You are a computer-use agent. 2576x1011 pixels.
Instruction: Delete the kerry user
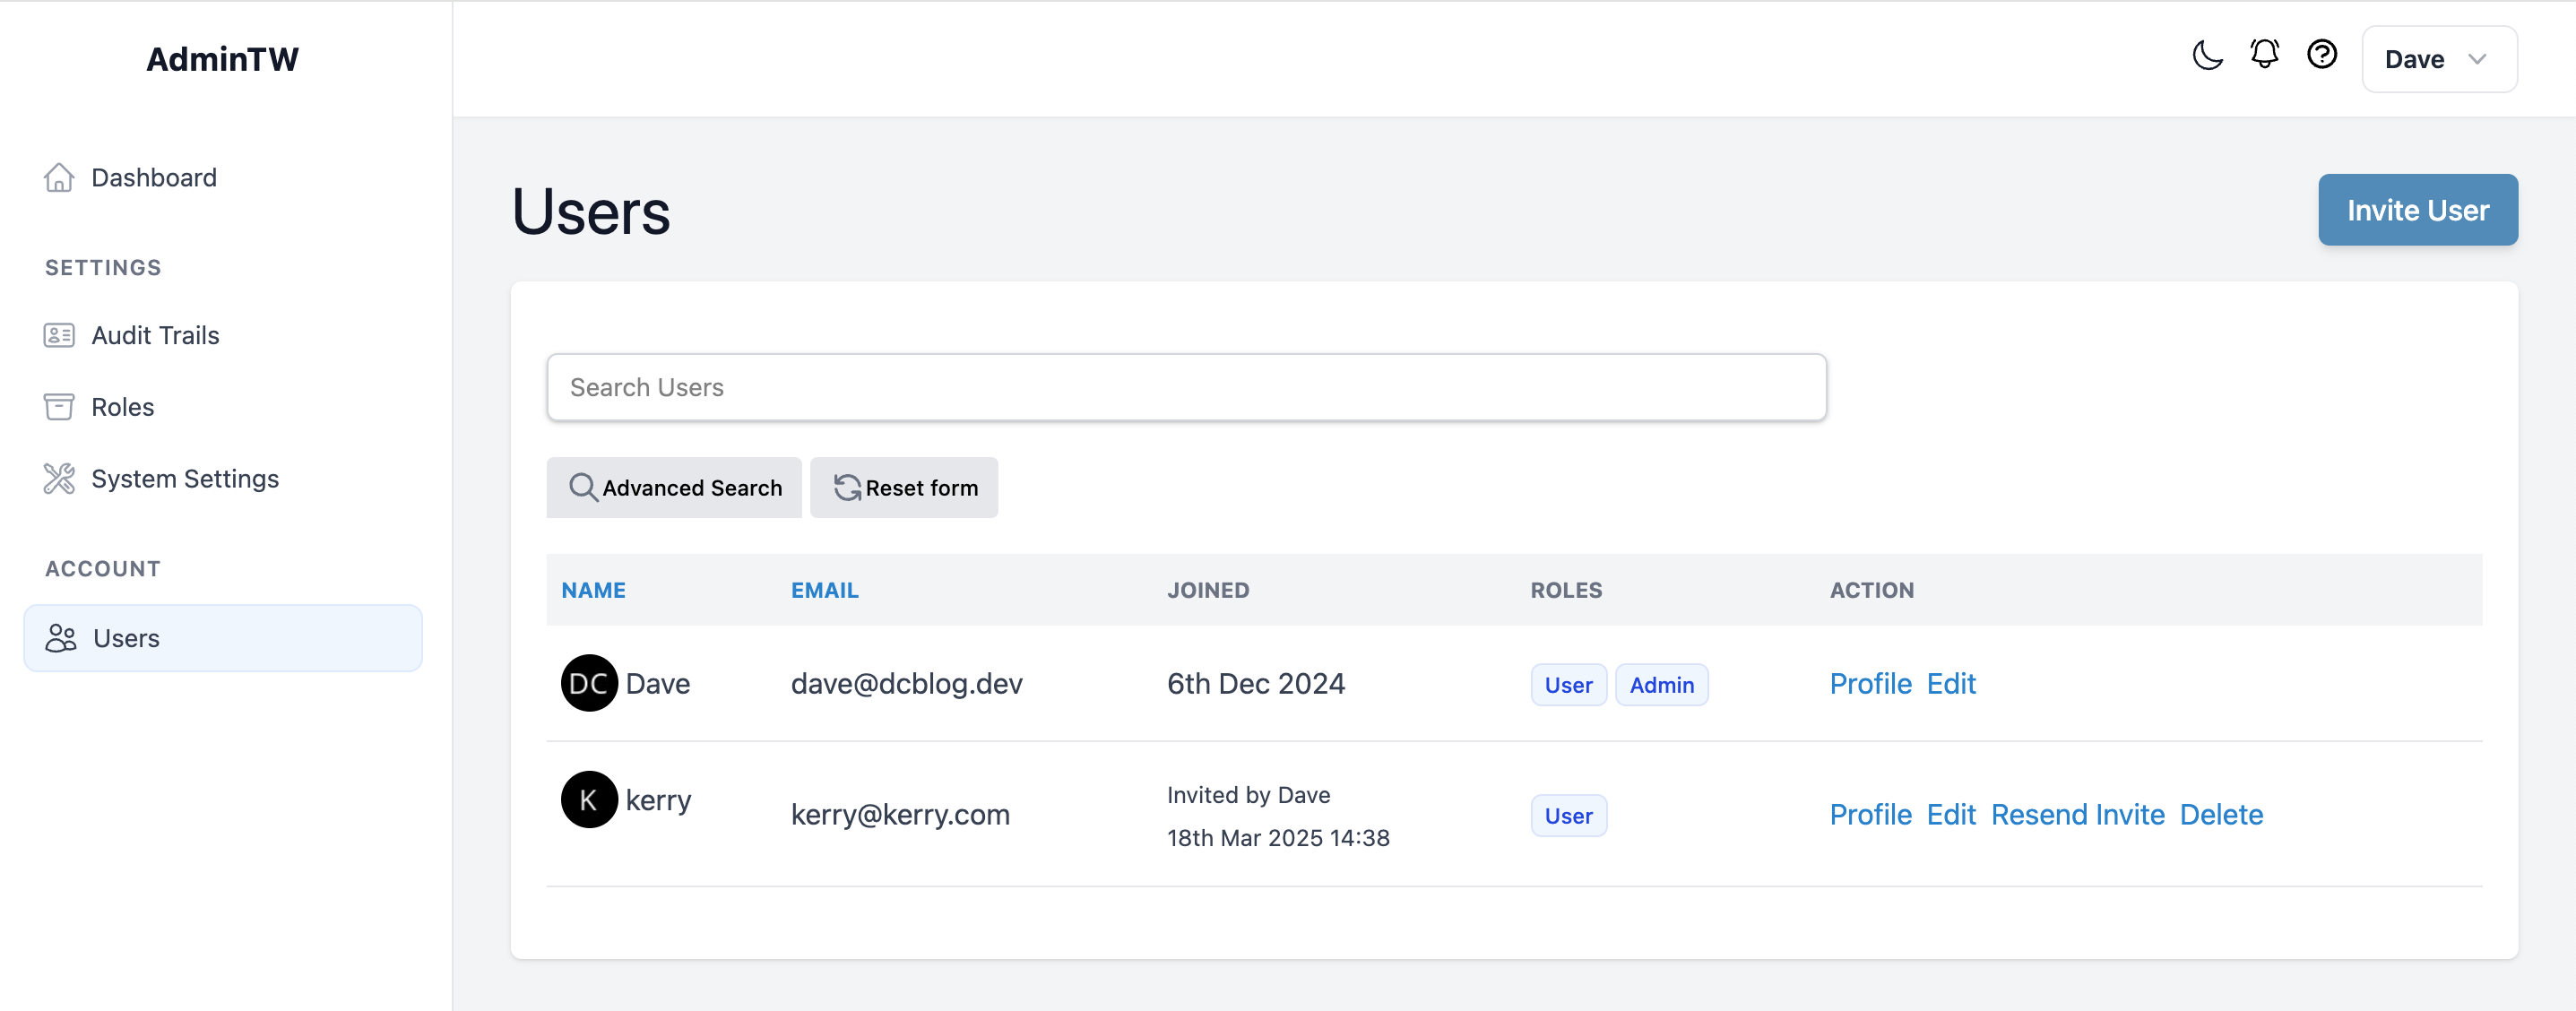tap(2220, 814)
